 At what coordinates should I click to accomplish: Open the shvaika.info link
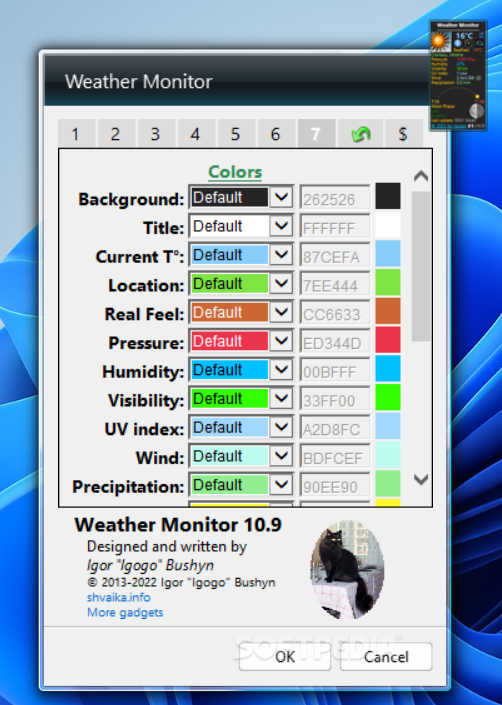(119, 598)
